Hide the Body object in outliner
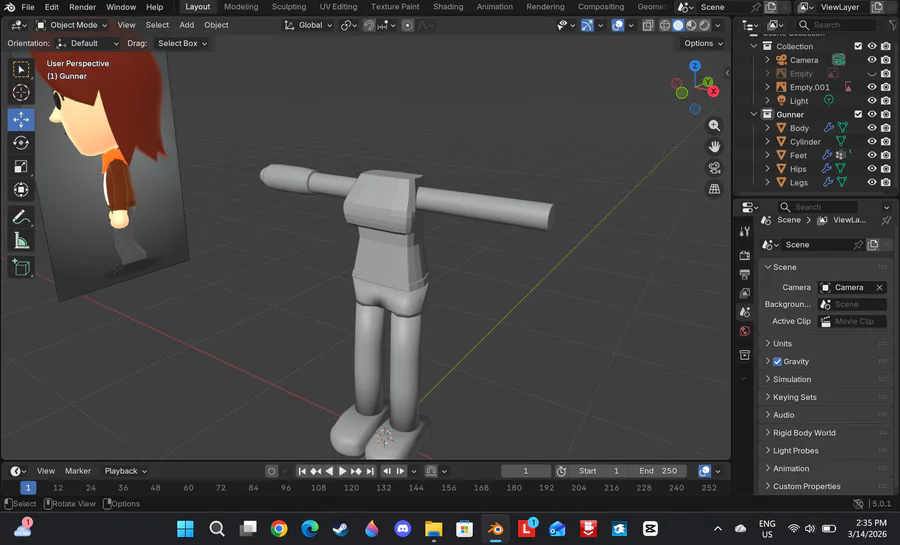This screenshot has width=900, height=545. tap(872, 128)
